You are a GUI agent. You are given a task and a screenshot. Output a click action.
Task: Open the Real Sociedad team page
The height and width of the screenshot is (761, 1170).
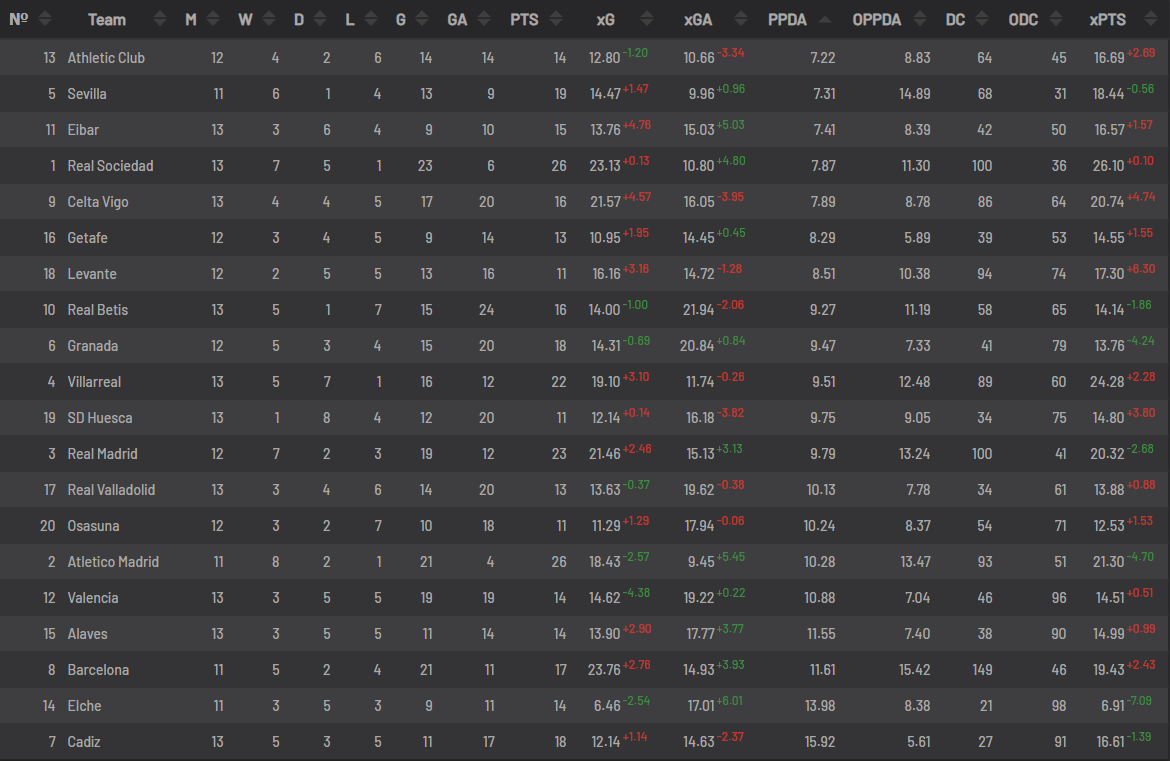point(110,166)
